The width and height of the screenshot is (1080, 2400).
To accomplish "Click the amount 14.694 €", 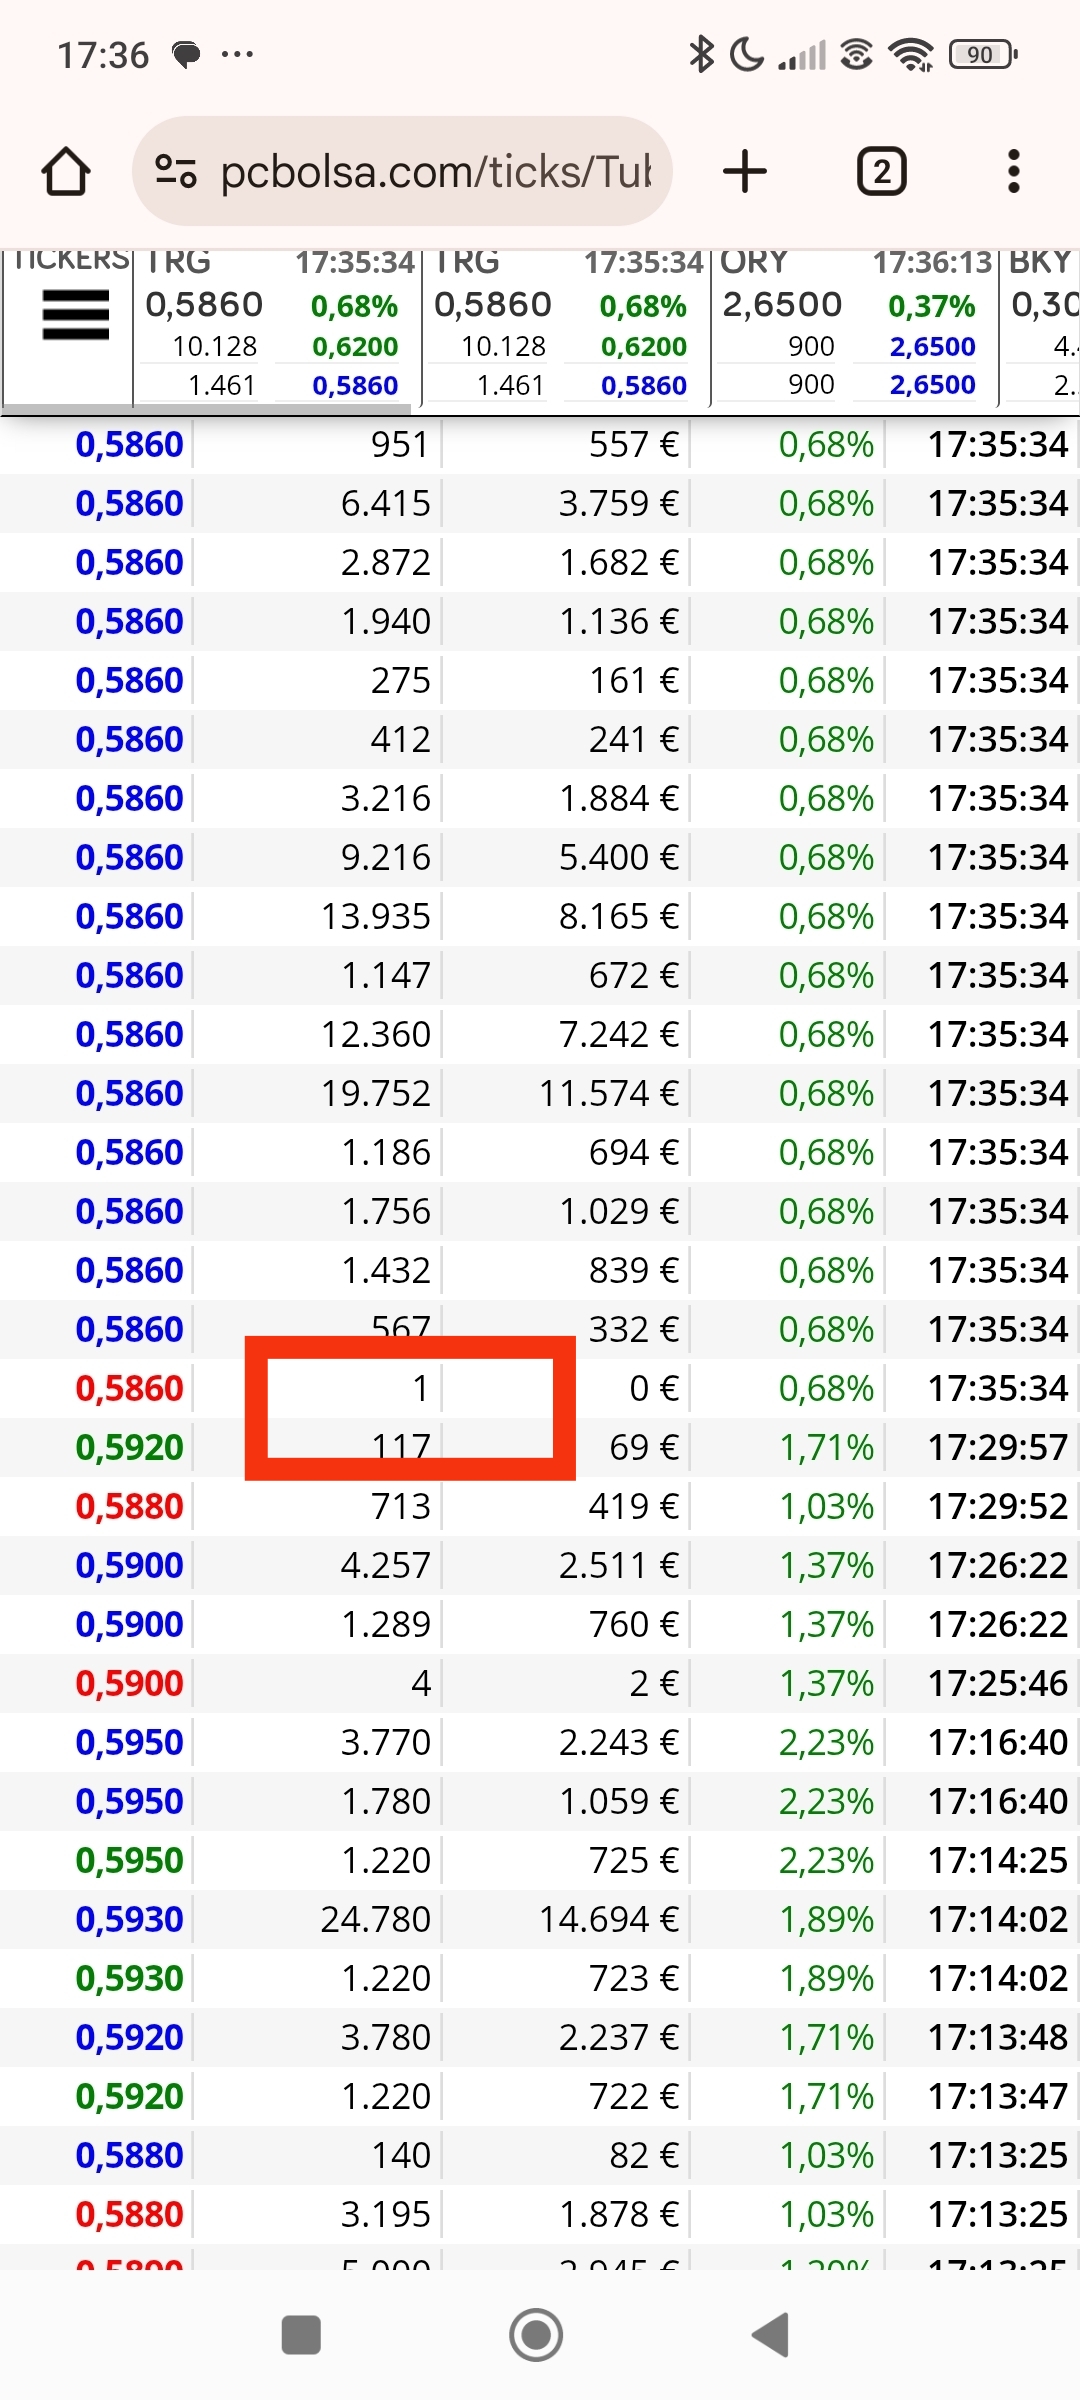I will tap(609, 1919).
